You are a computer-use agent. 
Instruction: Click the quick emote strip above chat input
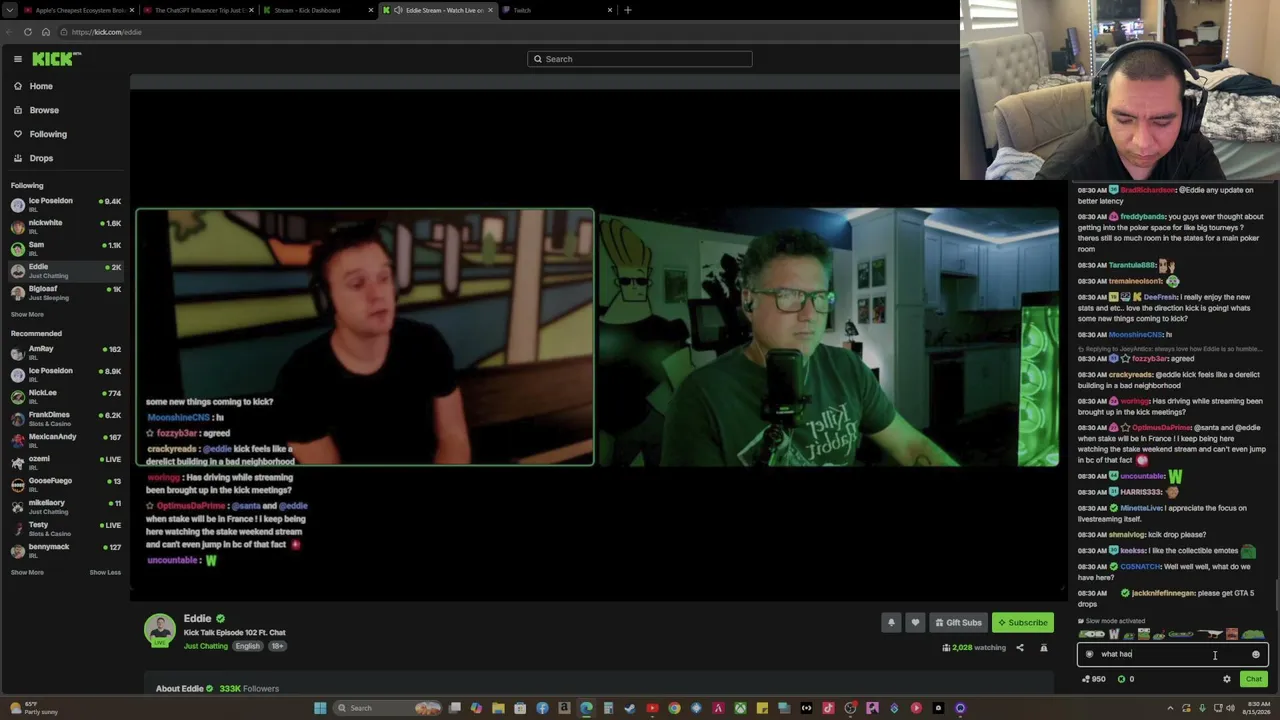click(x=1172, y=634)
